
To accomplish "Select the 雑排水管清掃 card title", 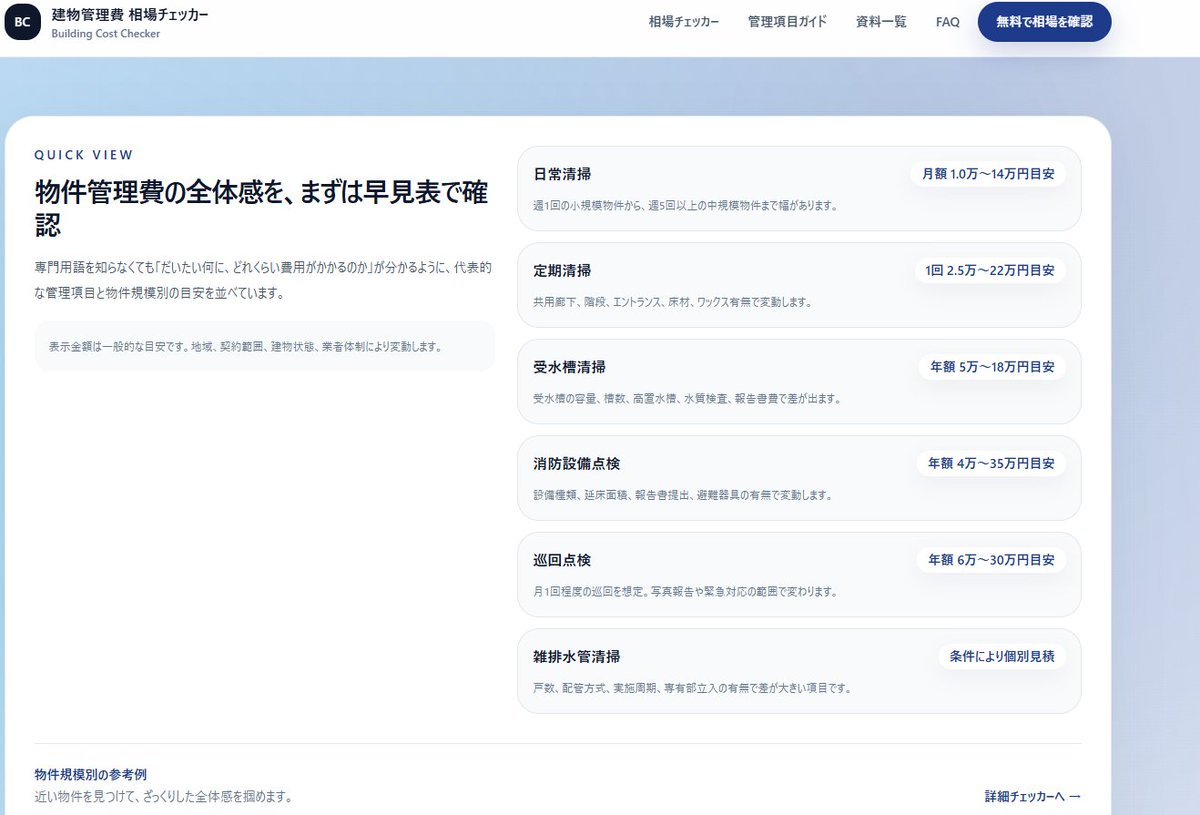I will [576, 657].
